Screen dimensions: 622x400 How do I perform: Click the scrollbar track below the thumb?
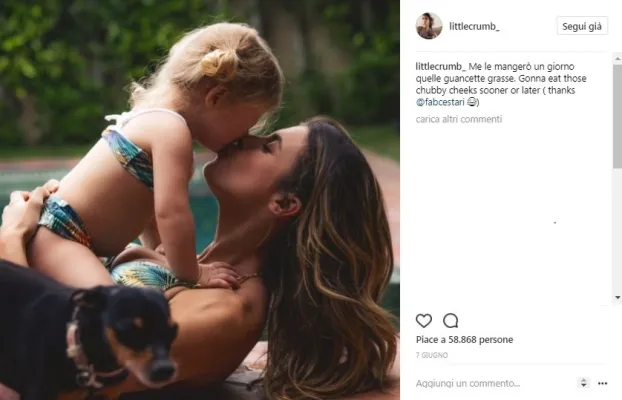tap(617, 230)
